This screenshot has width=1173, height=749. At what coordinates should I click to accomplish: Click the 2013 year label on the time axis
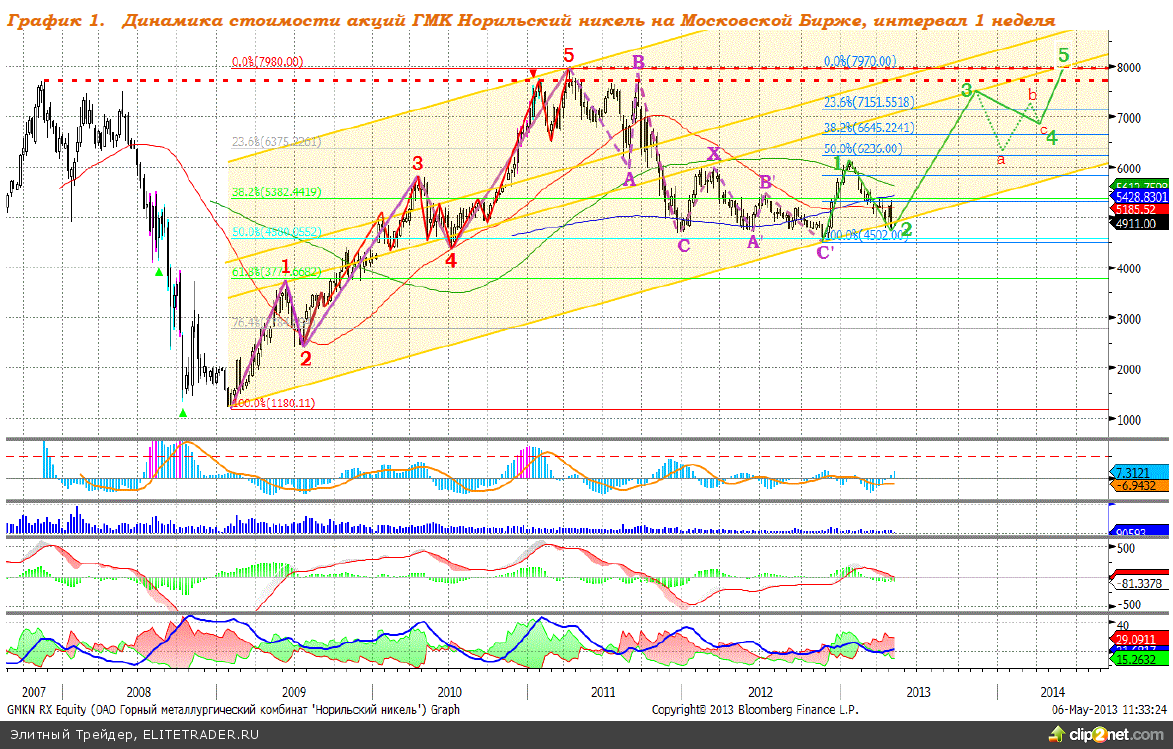coord(917,691)
